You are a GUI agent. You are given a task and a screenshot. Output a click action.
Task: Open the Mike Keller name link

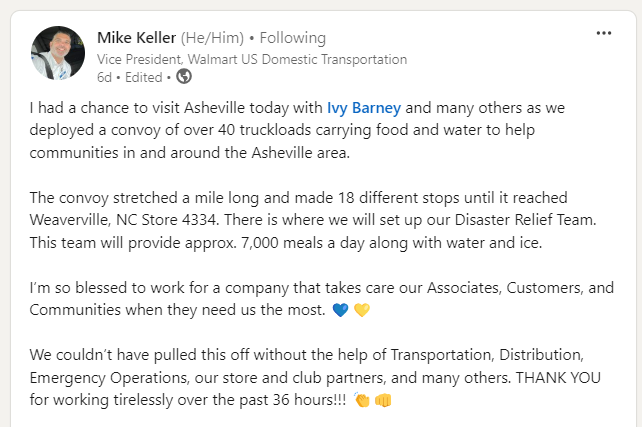coord(136,38)
